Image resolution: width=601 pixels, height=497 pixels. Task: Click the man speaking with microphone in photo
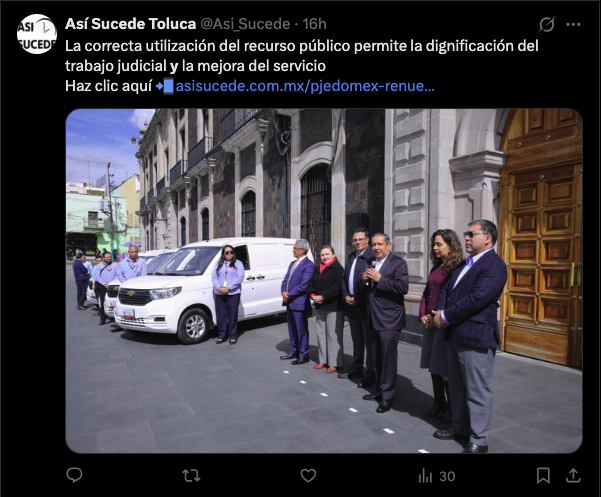coord(384,322)
